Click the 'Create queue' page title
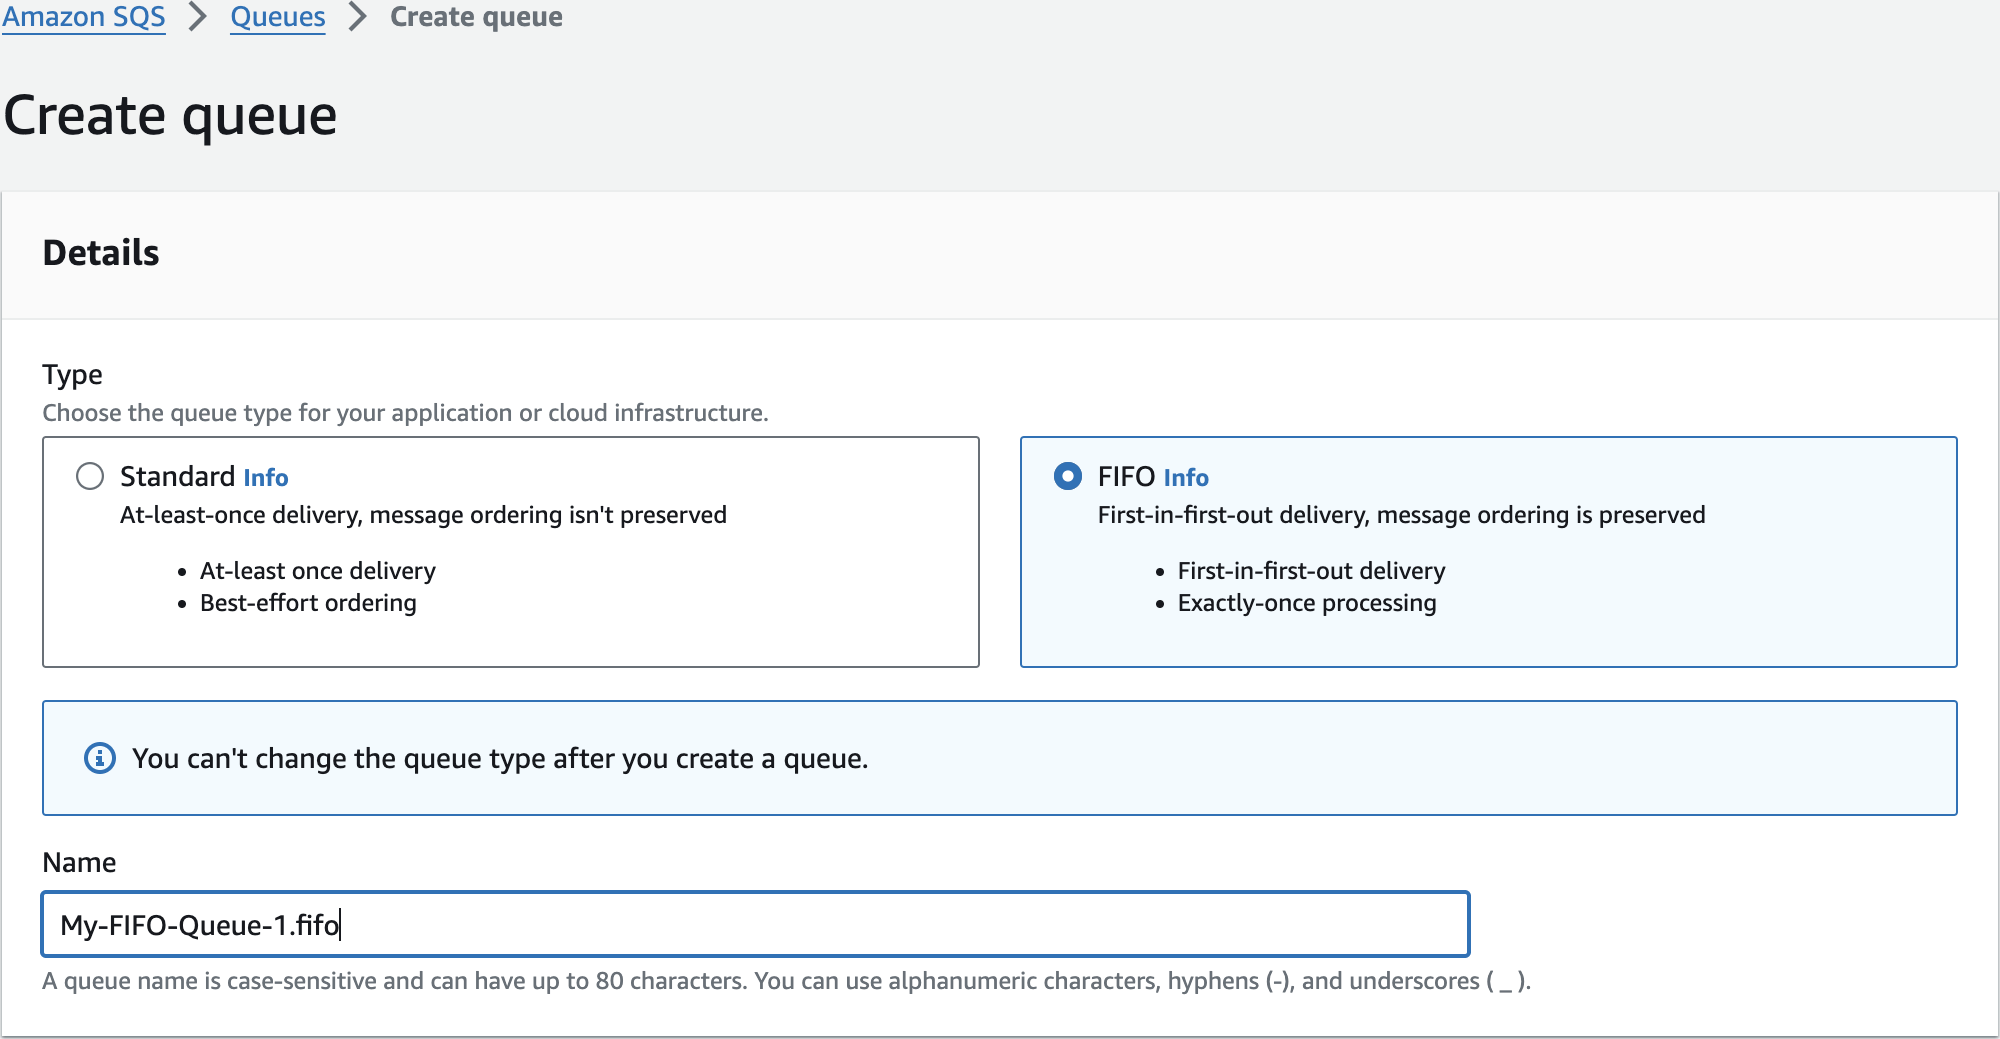2000x1039 pixels. [170, 115]
